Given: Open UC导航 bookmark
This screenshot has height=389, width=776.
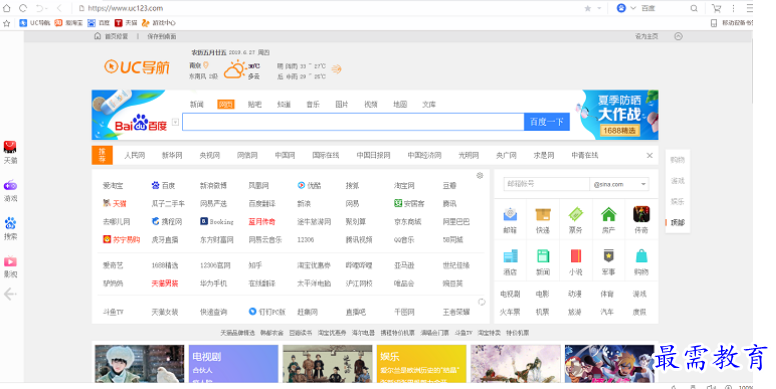Looking at the screenshot, I should pos(35,23).
